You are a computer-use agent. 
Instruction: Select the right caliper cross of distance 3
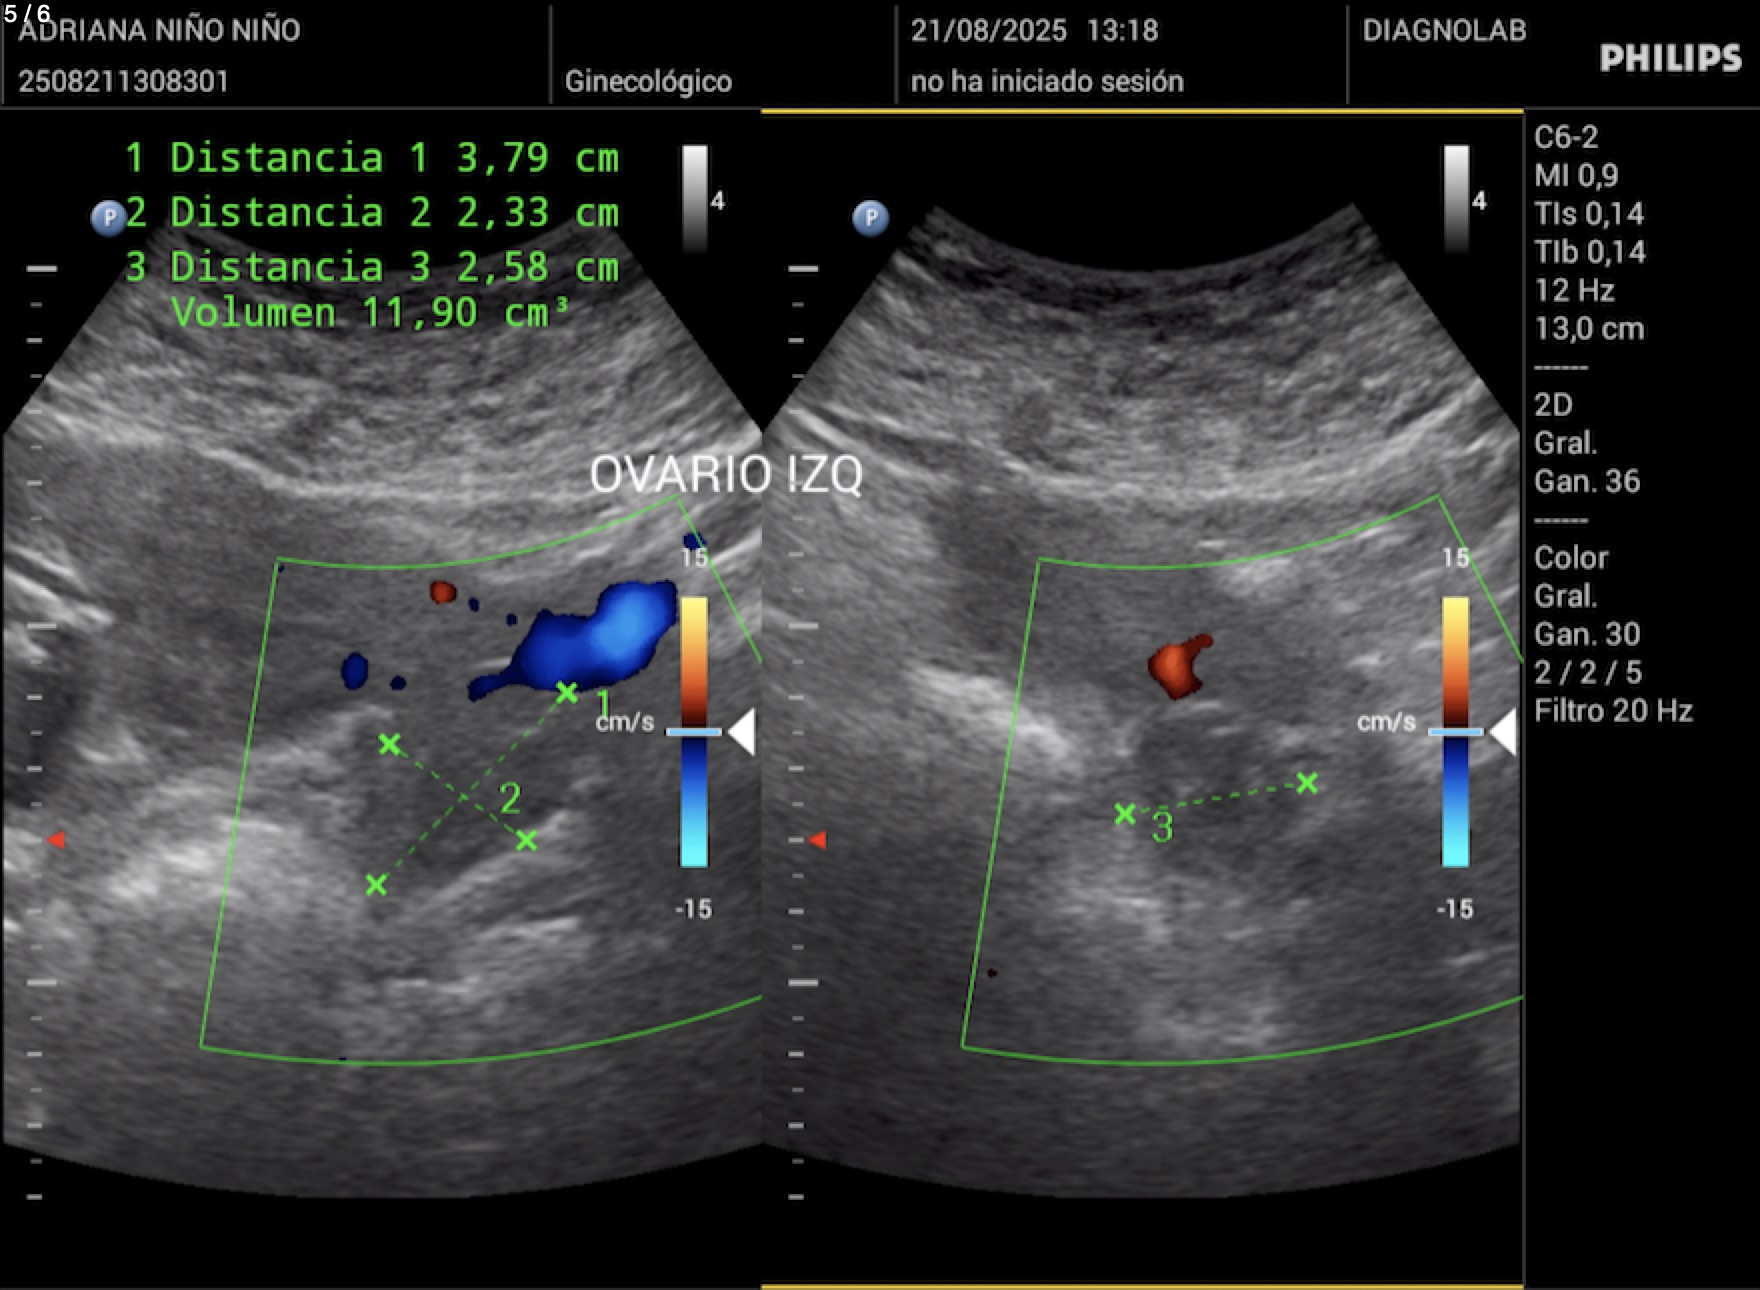(1307, 783)
